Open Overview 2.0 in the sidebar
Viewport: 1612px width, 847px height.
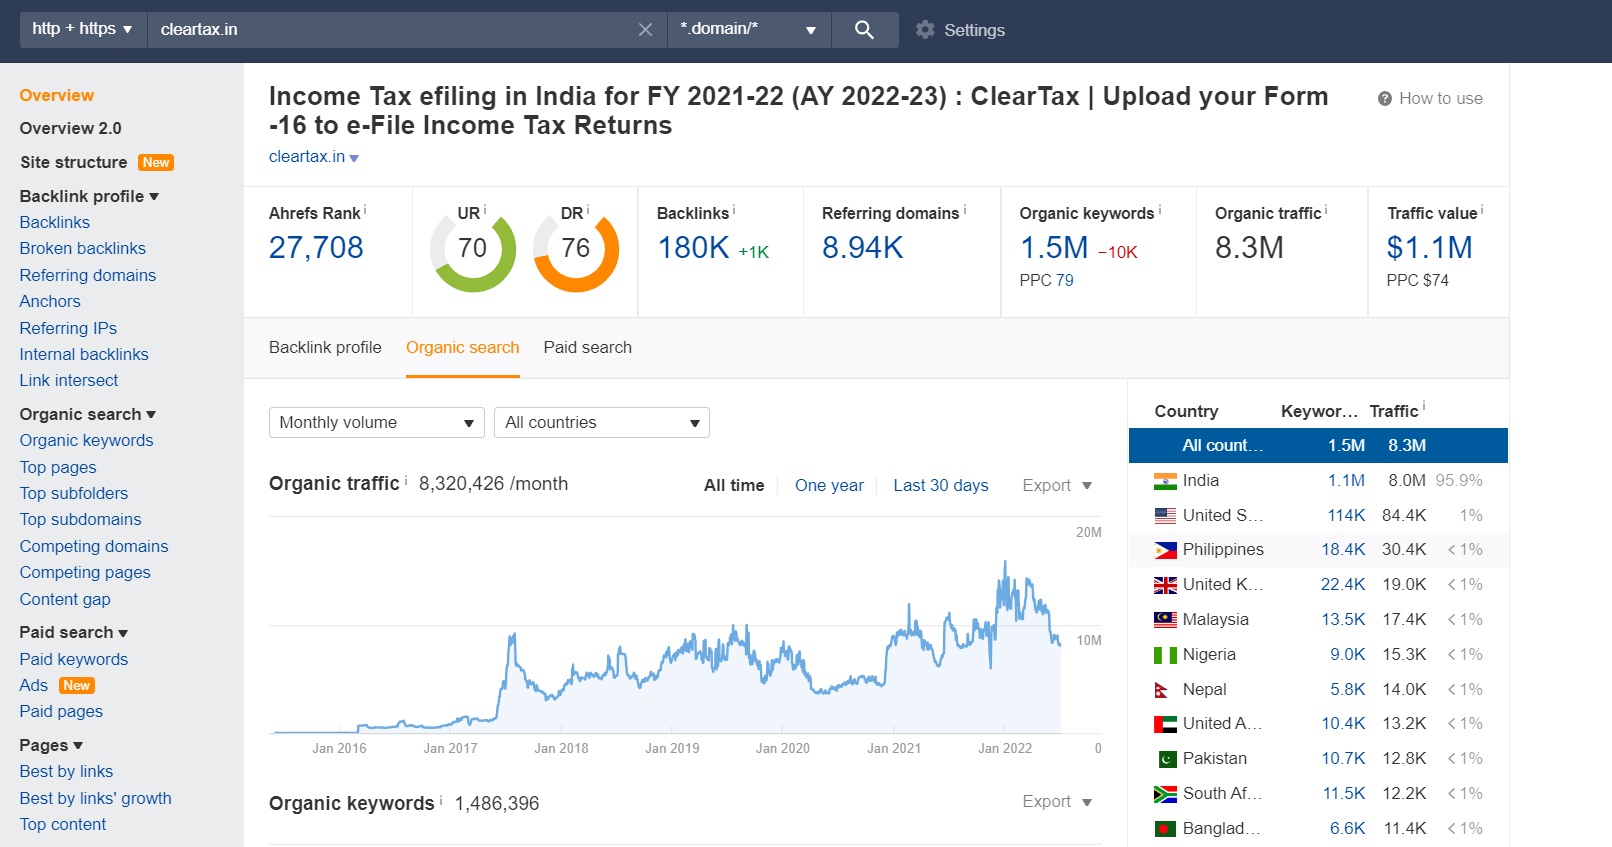point(70,128)
